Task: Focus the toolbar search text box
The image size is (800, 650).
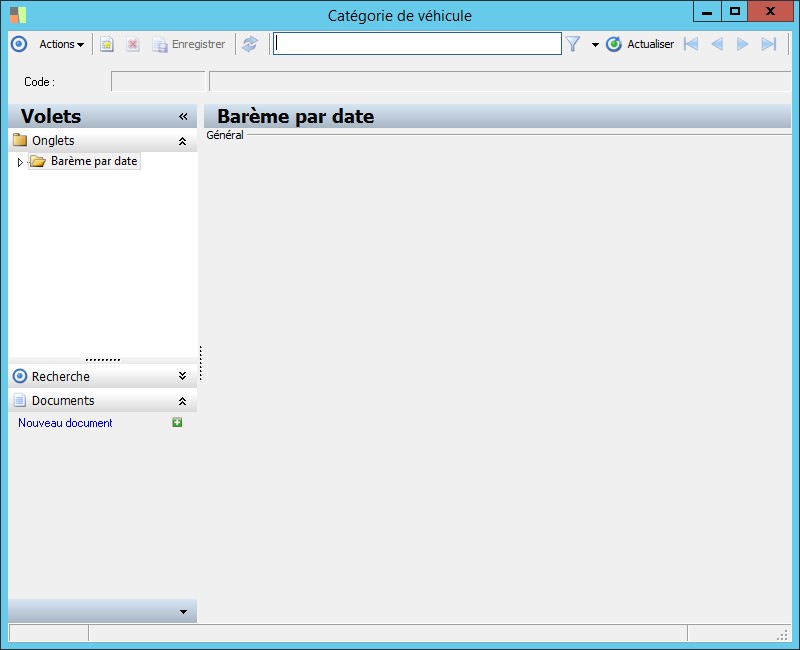Action: pos(417,44)
